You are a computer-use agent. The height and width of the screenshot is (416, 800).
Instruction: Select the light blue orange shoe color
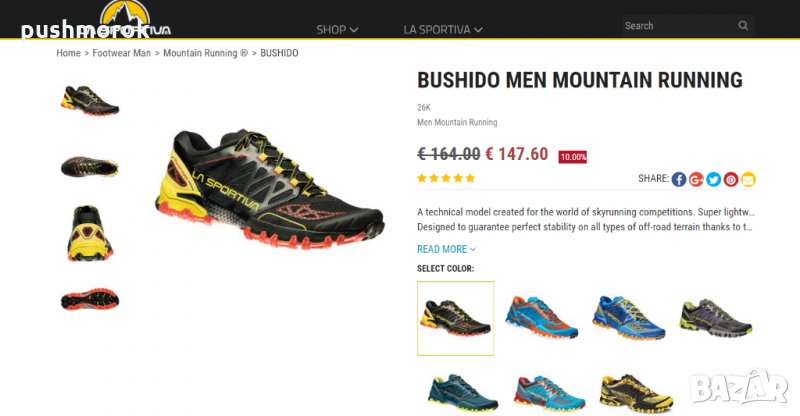coord(542,317)
